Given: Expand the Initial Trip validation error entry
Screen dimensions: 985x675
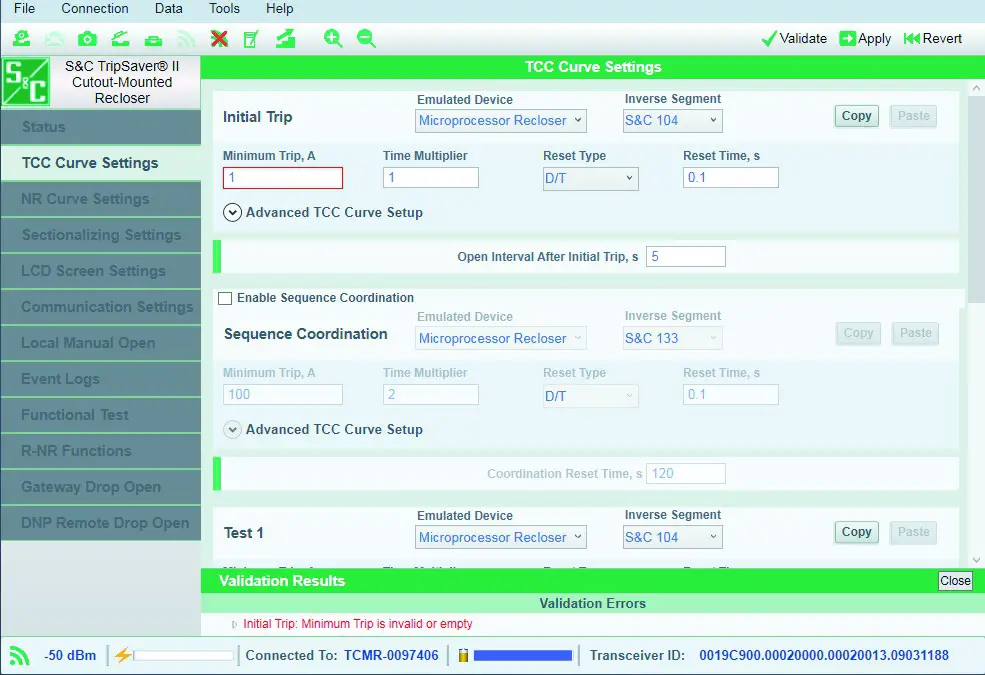Looking at the screenshot, I should (234, 624).
